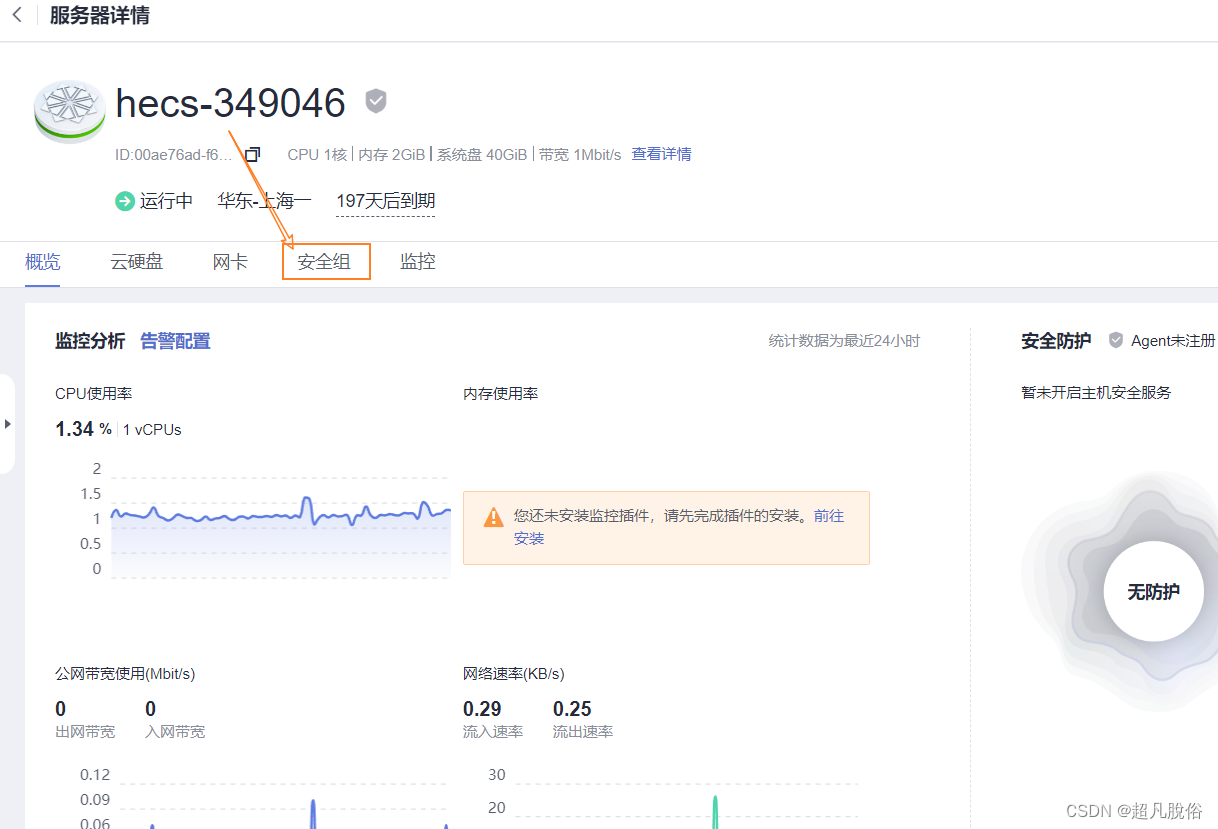Click the gray shield icon beside Agent未注册

(1115, 339)
